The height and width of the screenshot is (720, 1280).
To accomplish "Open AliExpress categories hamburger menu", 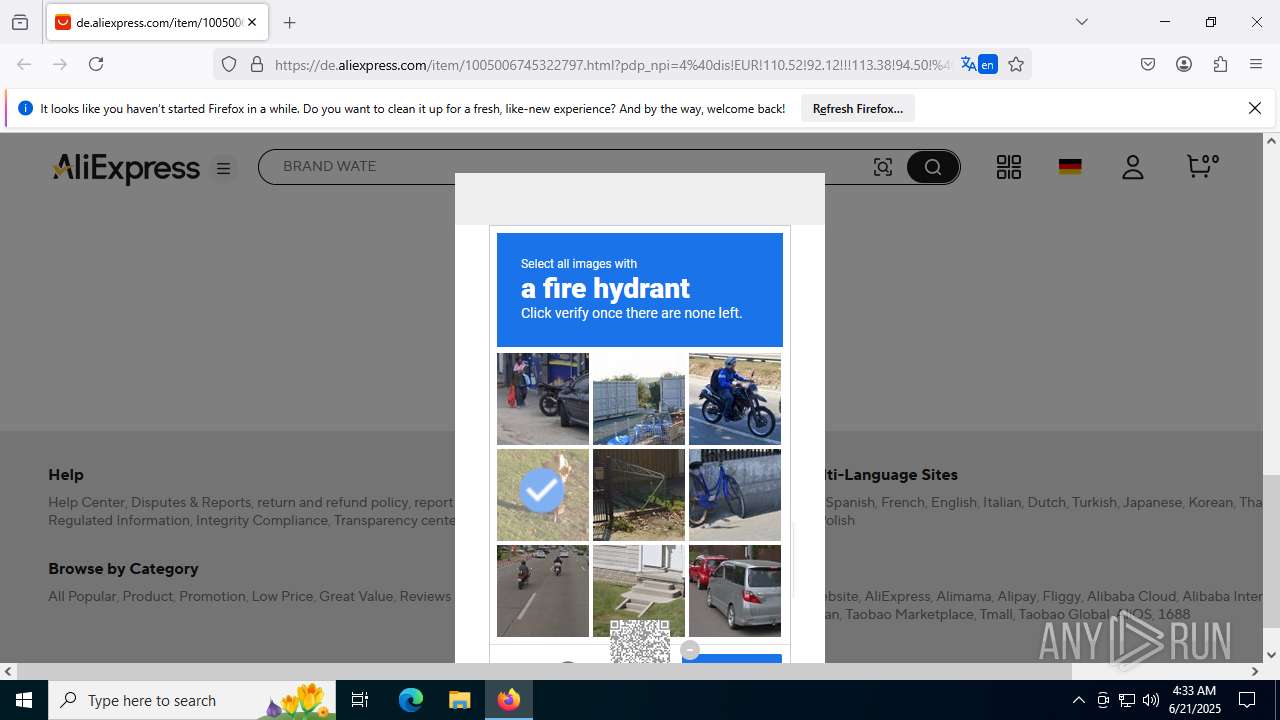I will click(x=223, y=169).
